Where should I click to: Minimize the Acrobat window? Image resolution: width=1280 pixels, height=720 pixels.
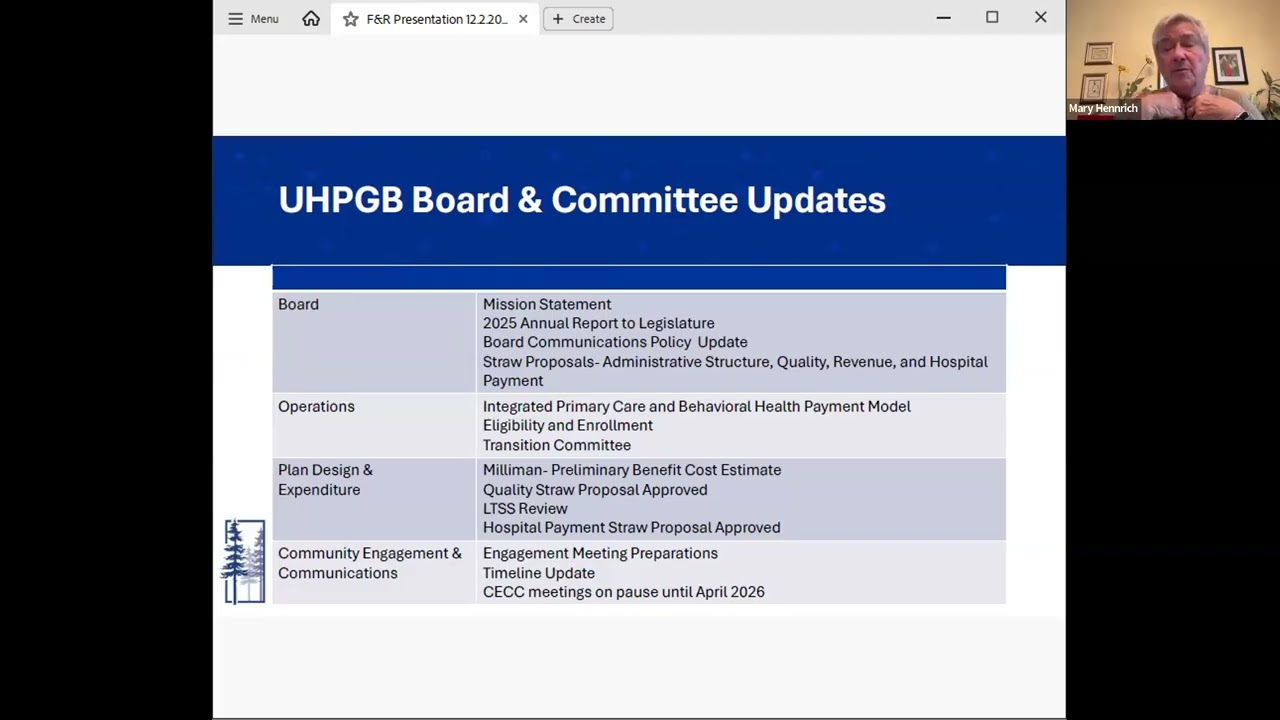[943, 18]
